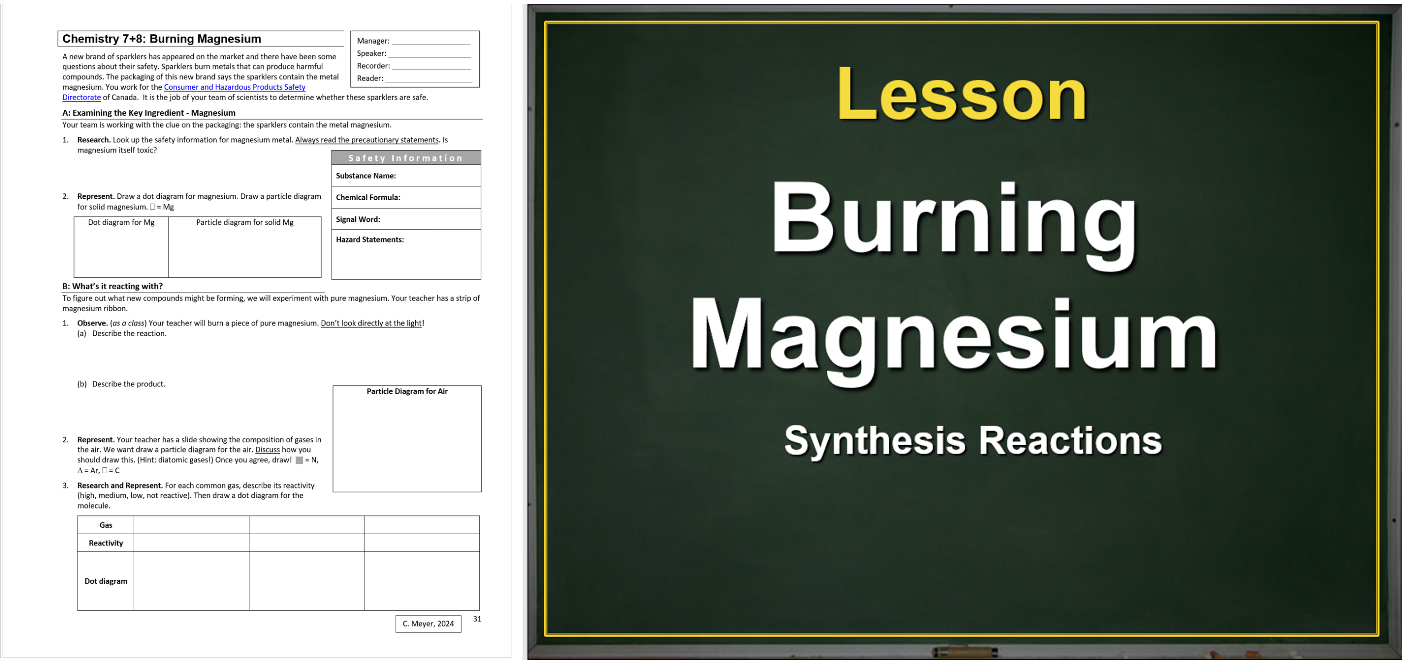Click the Reactivity row label cell
This screenshot has width=1405, height=661.
[x=105, y=543]
